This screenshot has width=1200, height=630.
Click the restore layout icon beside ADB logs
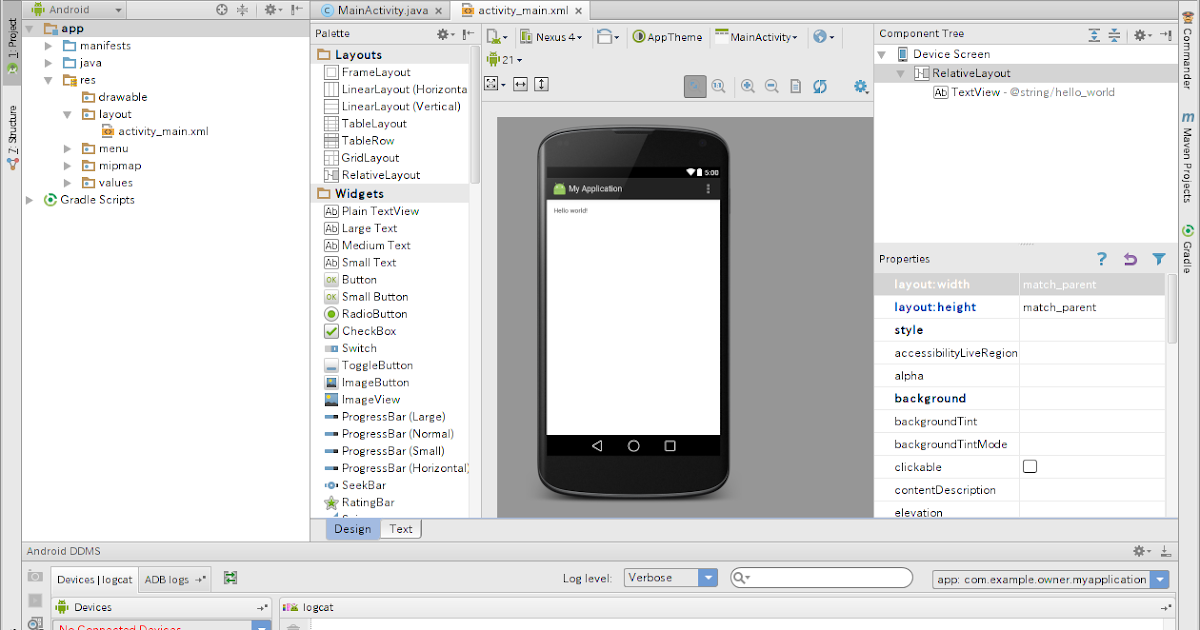pos(231,578)
